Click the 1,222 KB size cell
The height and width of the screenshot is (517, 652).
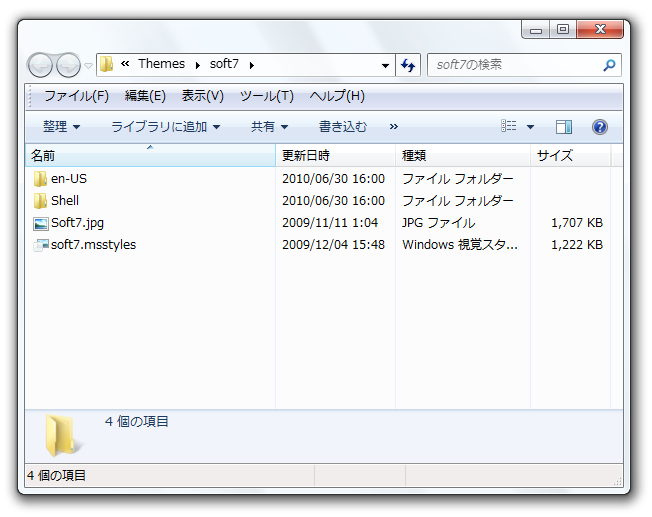[577, 245]
